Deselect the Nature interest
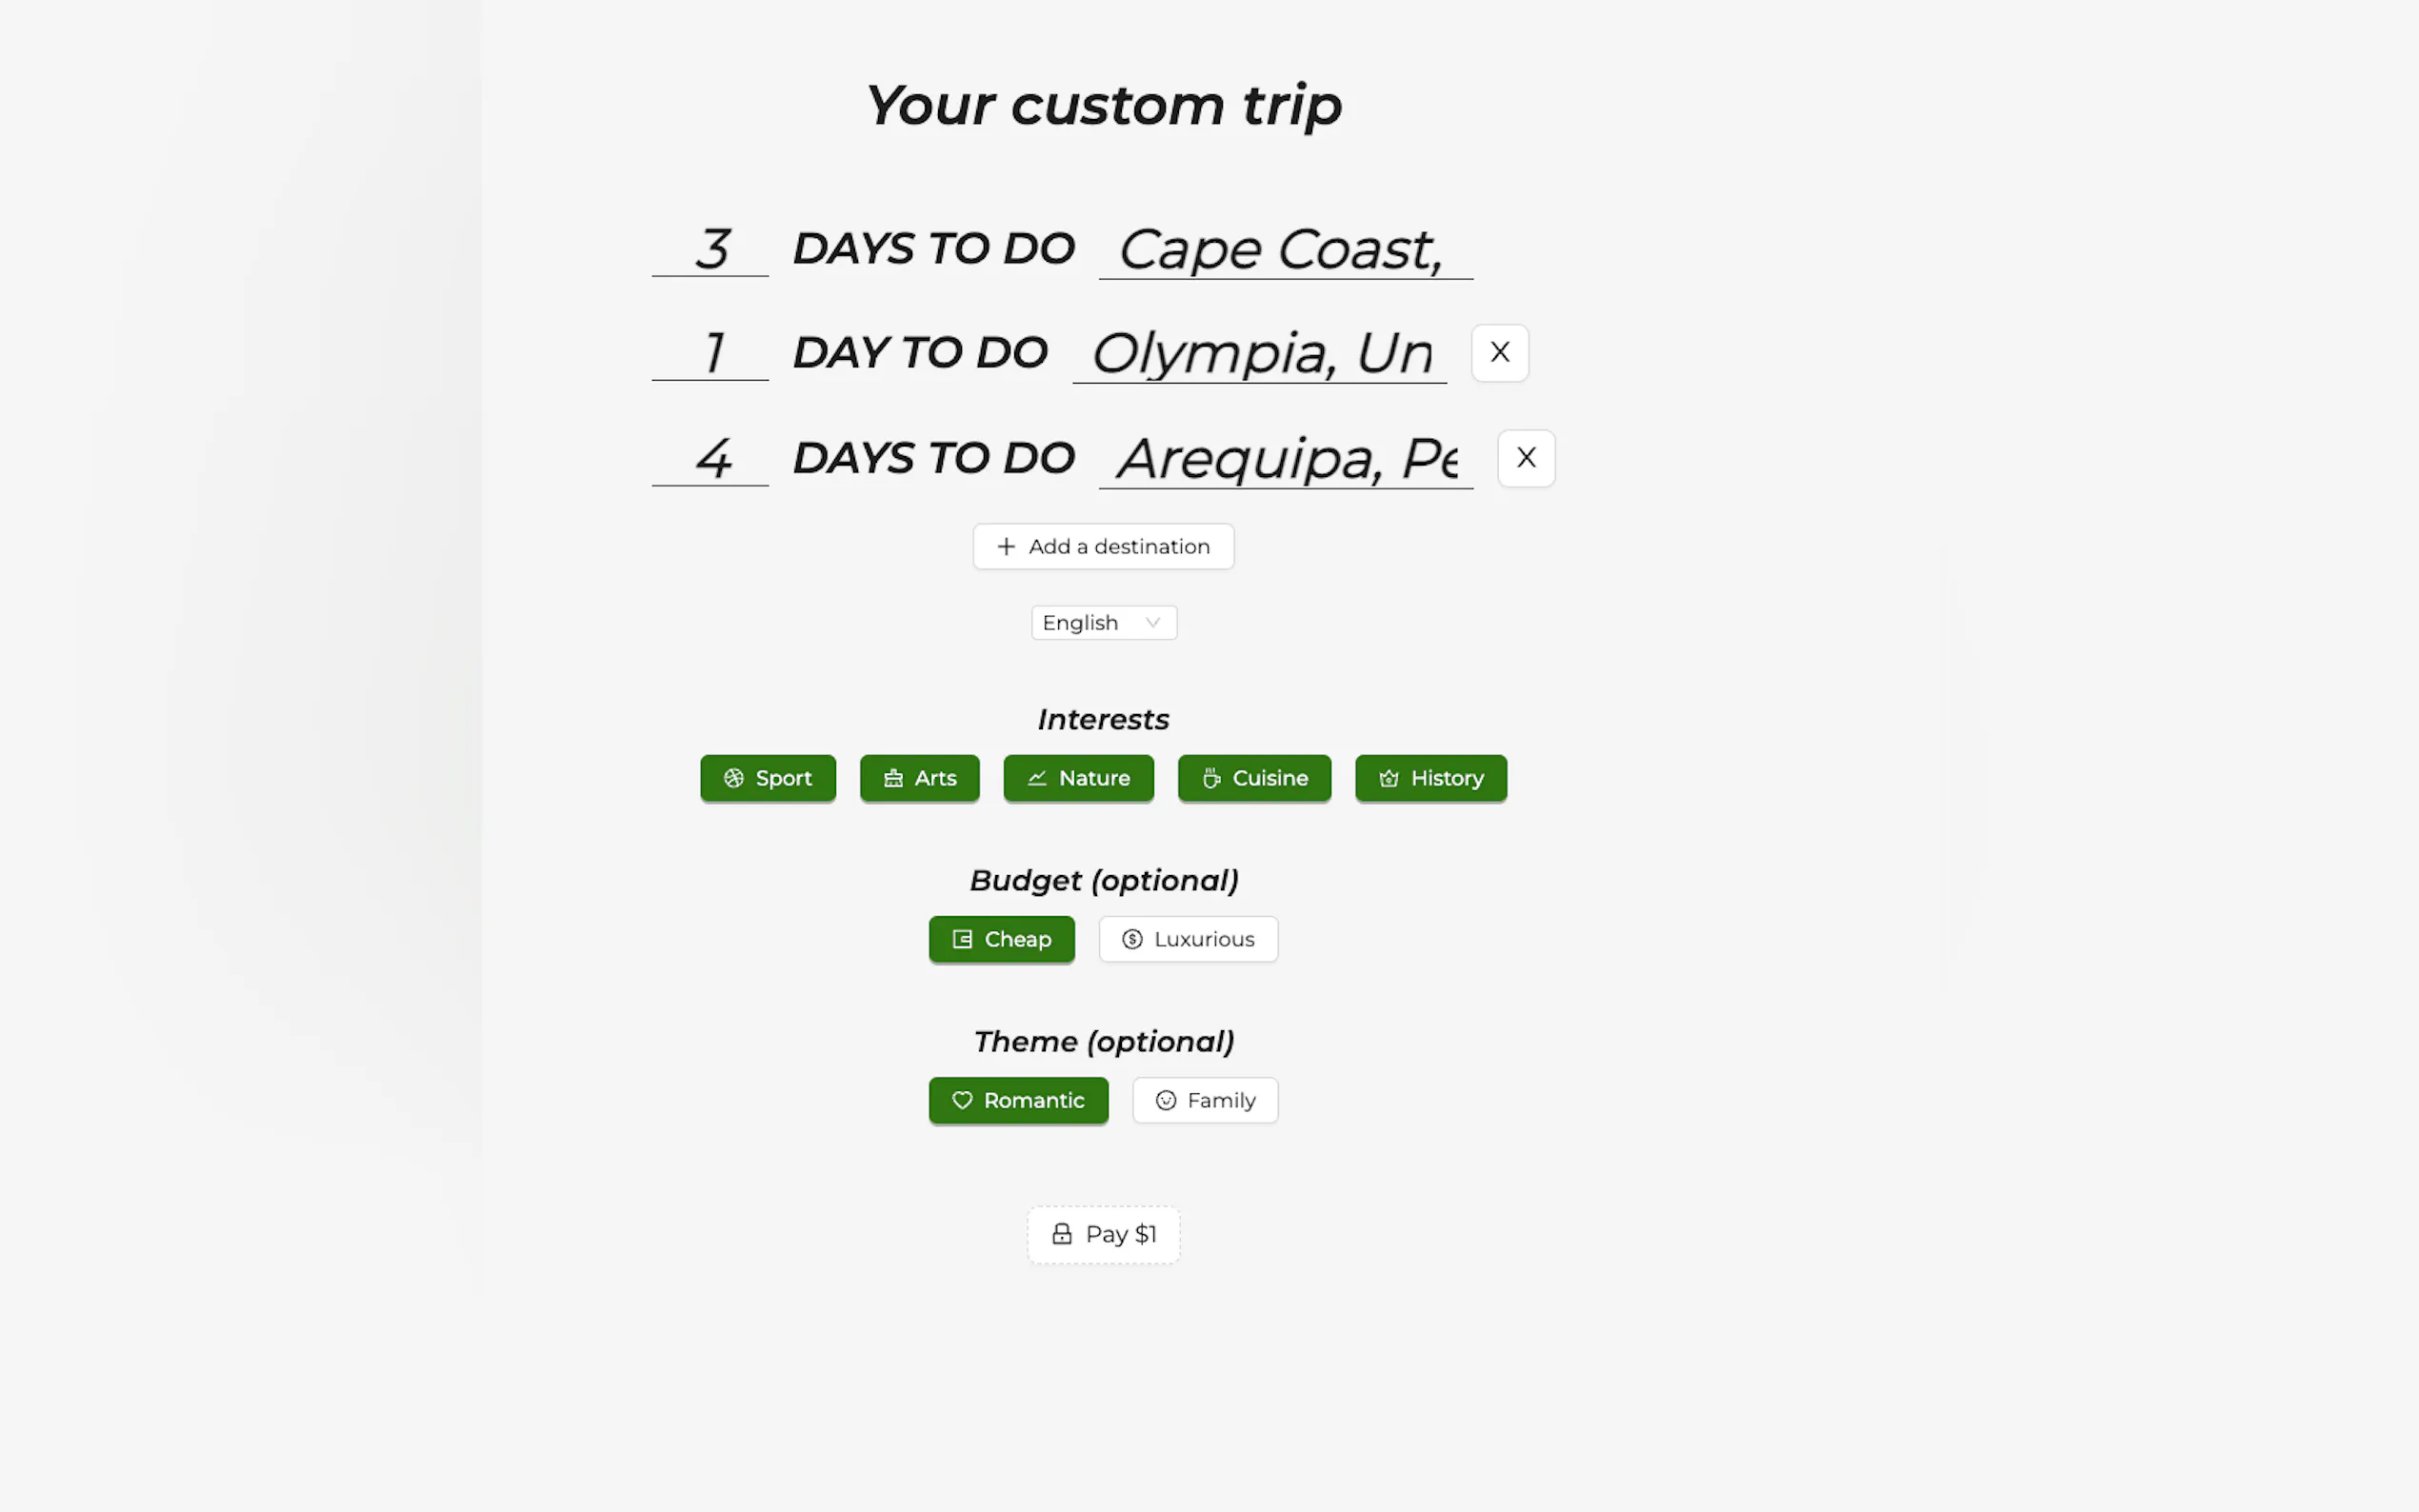2419x1512 pixels. pos(1078,778)
